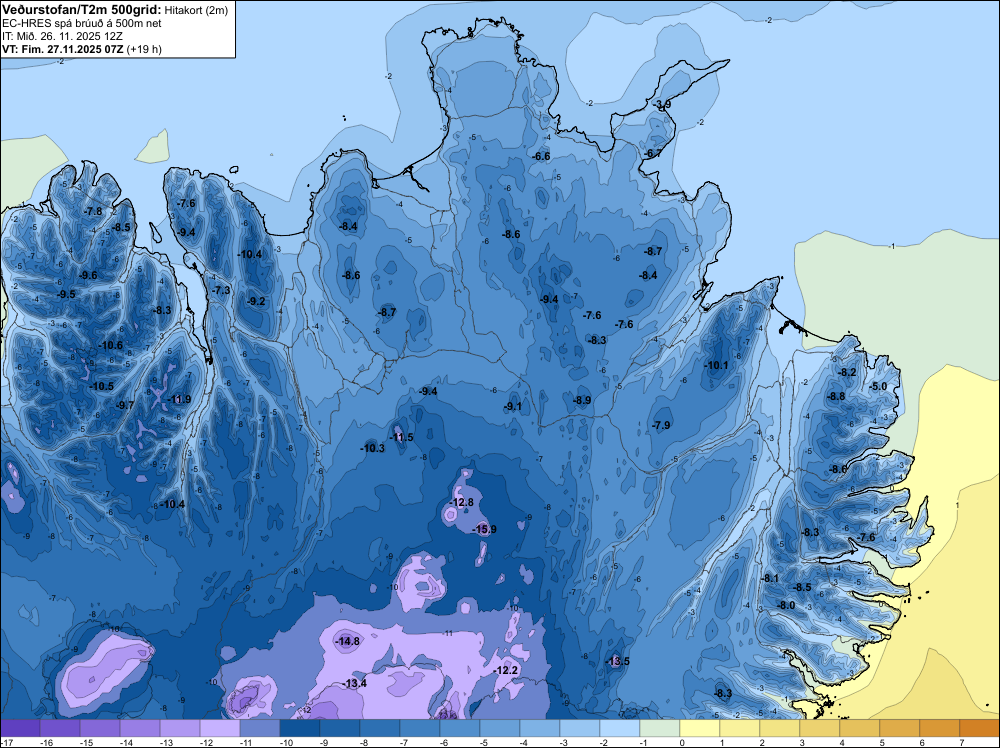Click the -8.8 temperature value
This screenshot has height=748, width=1000.
coord(836,397)
